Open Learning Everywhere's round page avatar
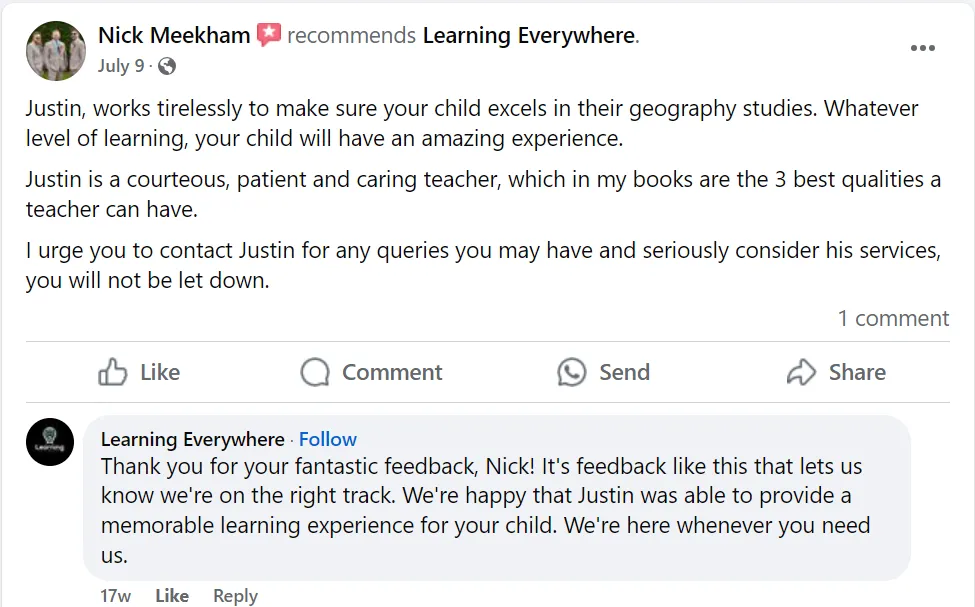 pyautogui.click(x=50, y=442)
